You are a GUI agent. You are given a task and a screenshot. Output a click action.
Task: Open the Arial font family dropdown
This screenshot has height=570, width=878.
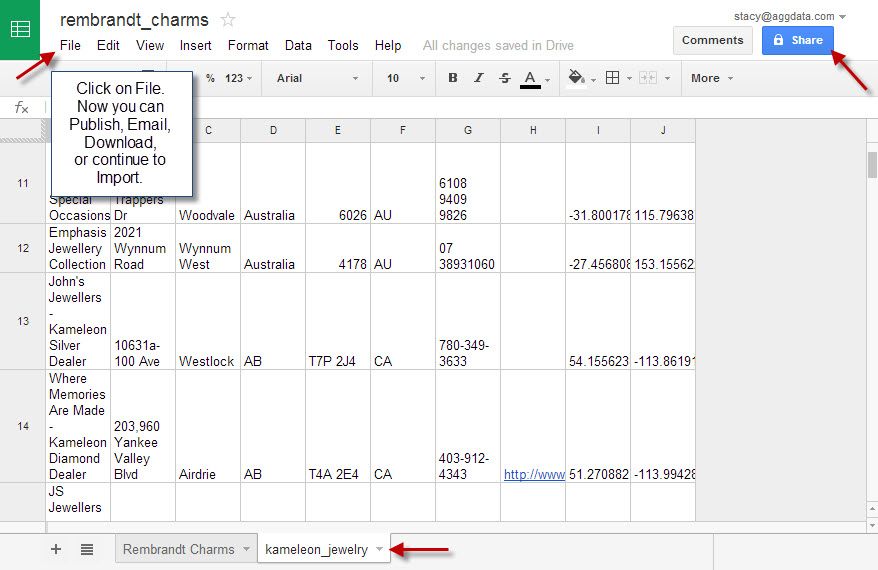(x=317, y=78)
